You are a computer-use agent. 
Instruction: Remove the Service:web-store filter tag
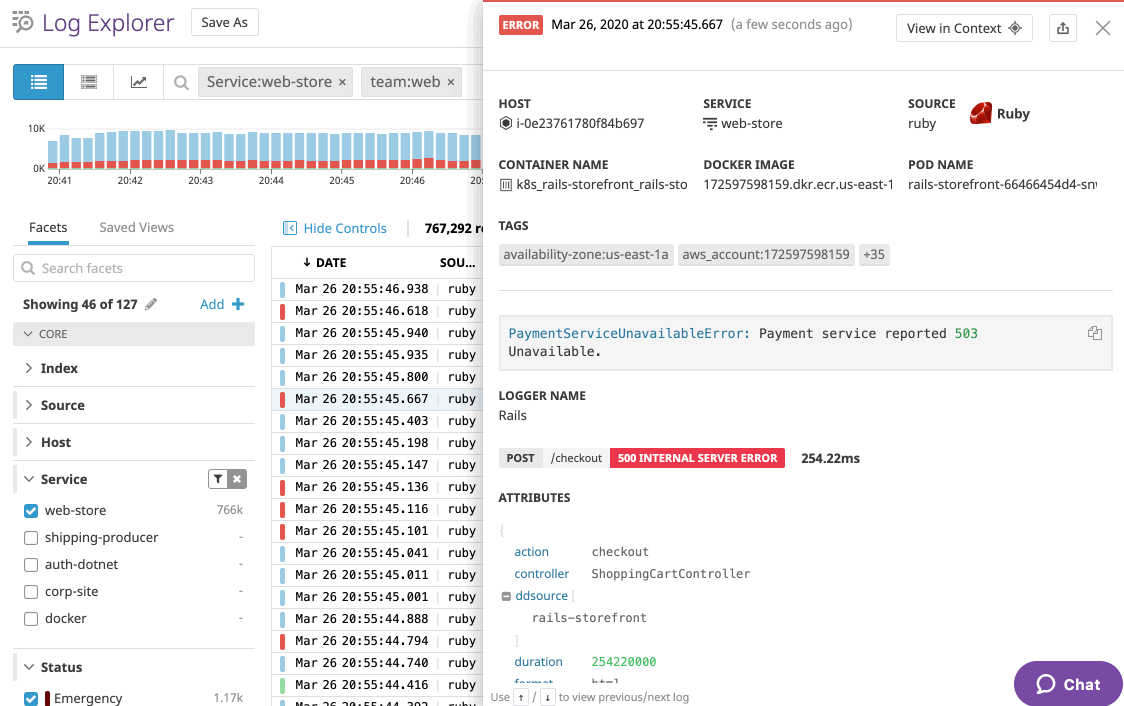click(x=343, y=82)
